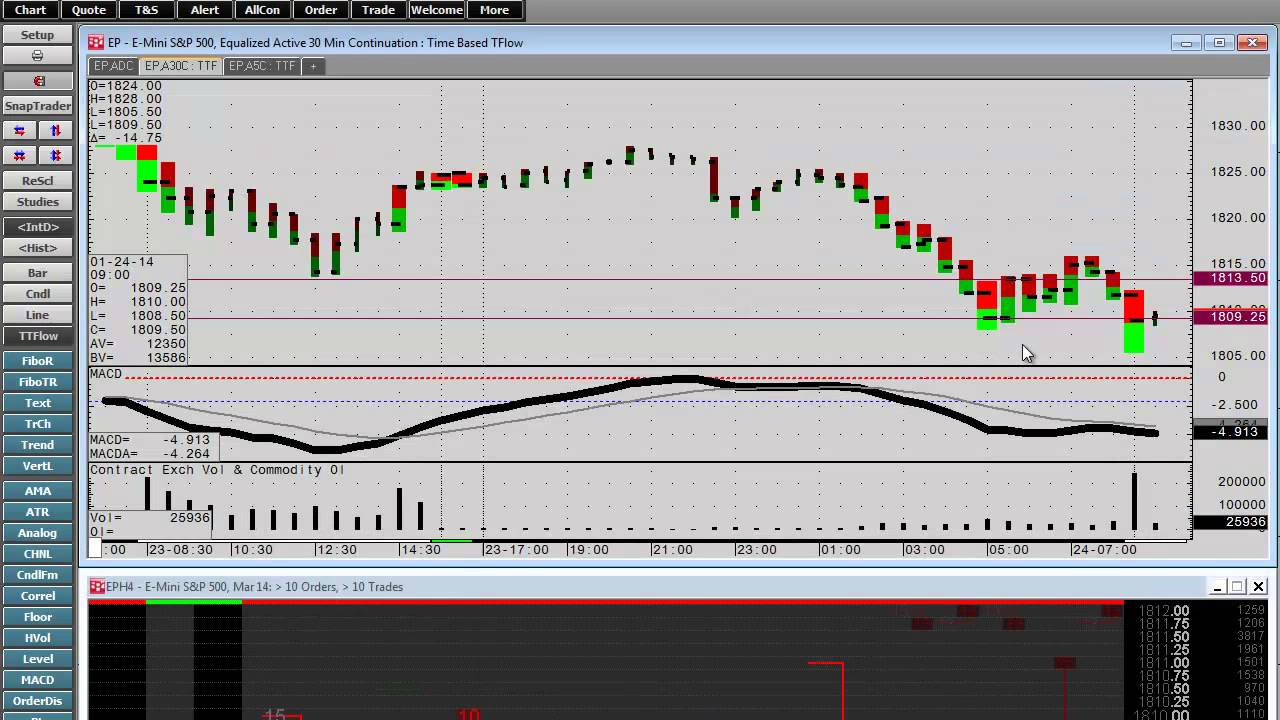Toggle the Hist historical mode button

(x=38, y=248)
